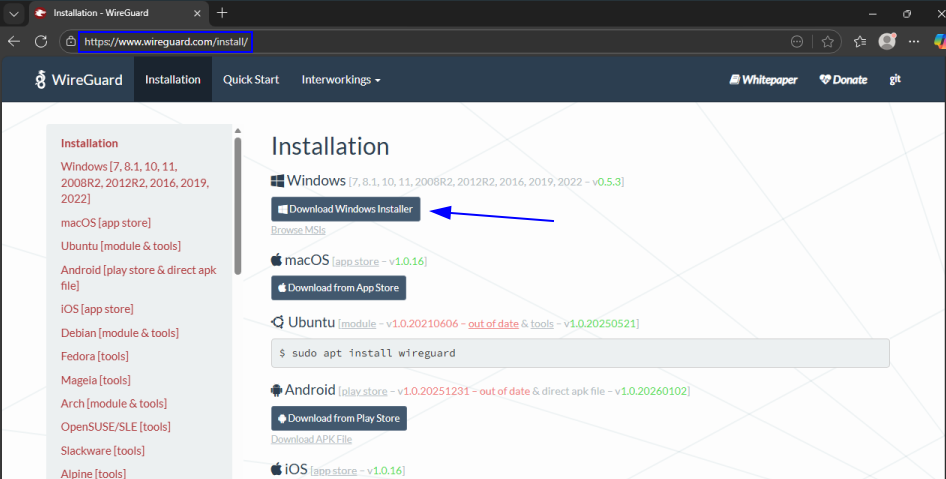946x479 pixels.
Task: Click the WireGuard logo in navbar
Action: click(78, 80)
